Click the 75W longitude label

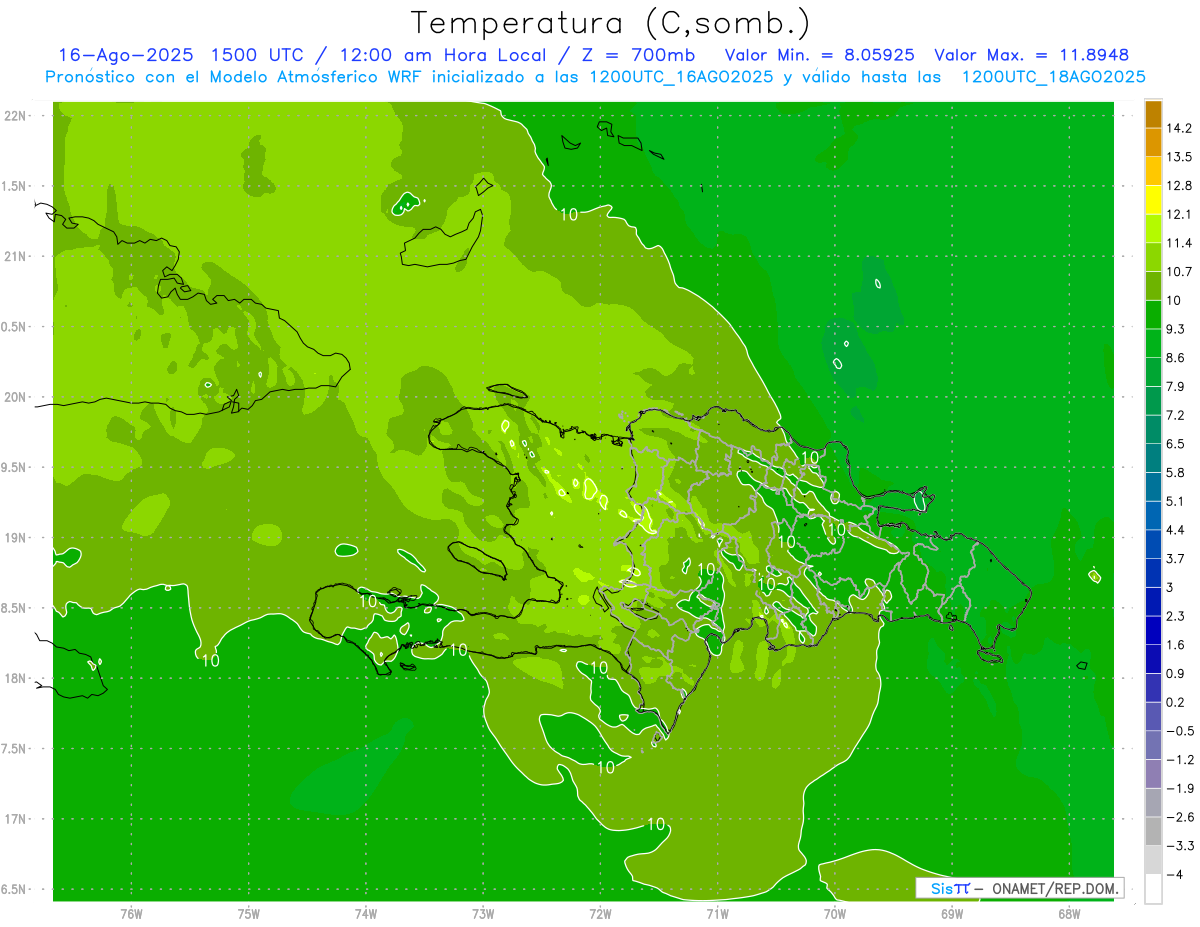coord(248,914)
